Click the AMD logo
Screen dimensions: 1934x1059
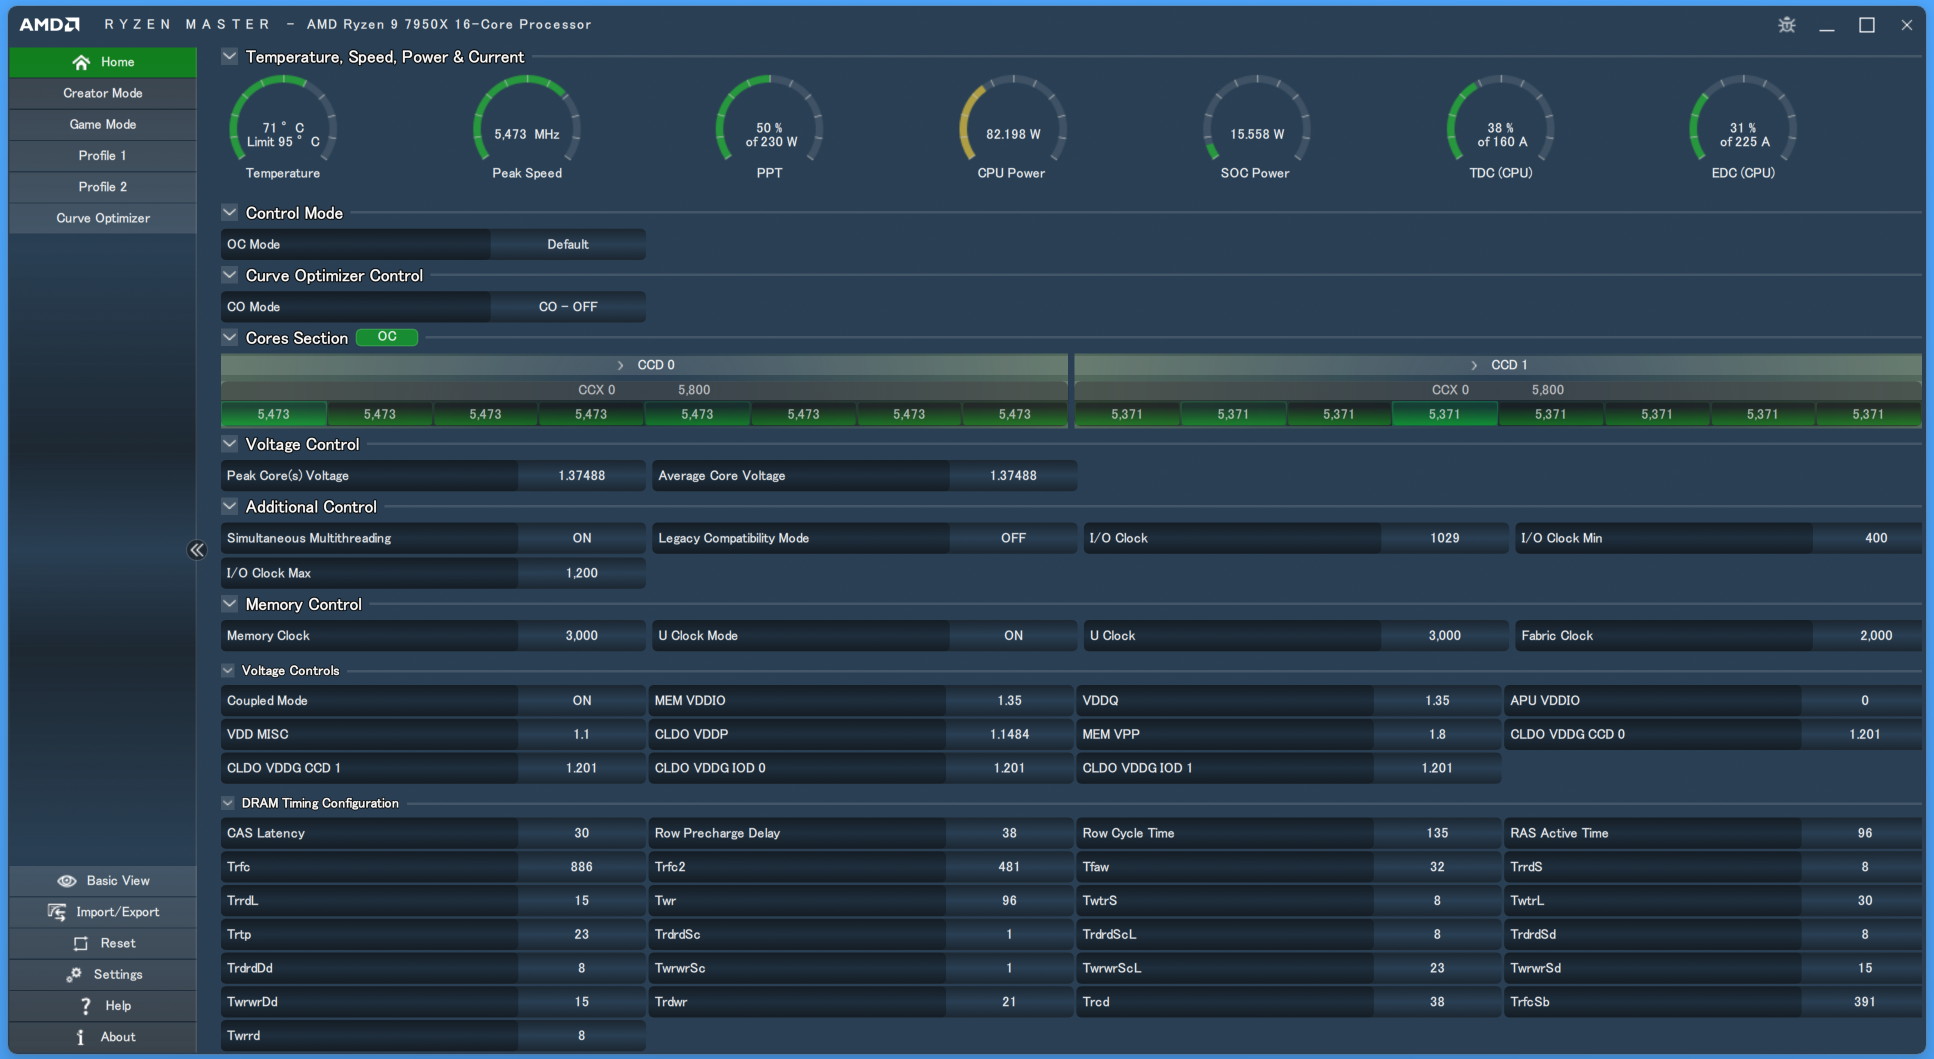click(49, 24)
